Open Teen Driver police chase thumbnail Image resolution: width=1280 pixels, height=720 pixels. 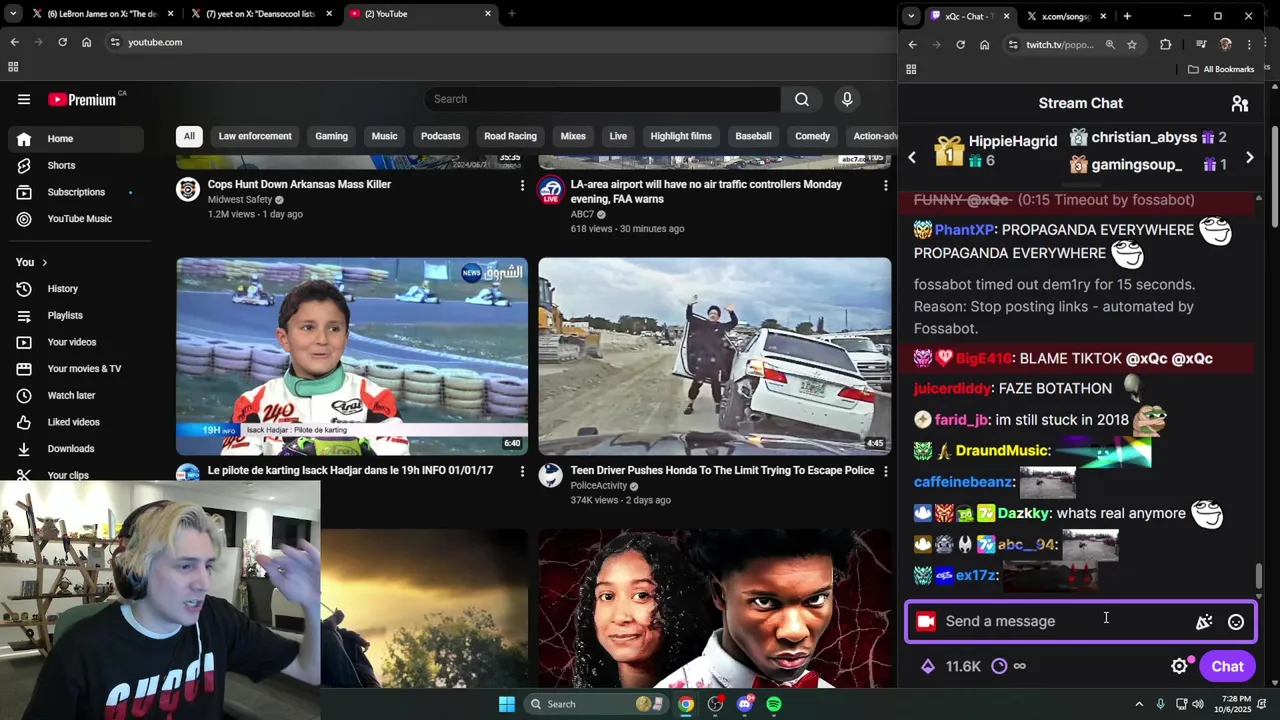tap(714, 357)
